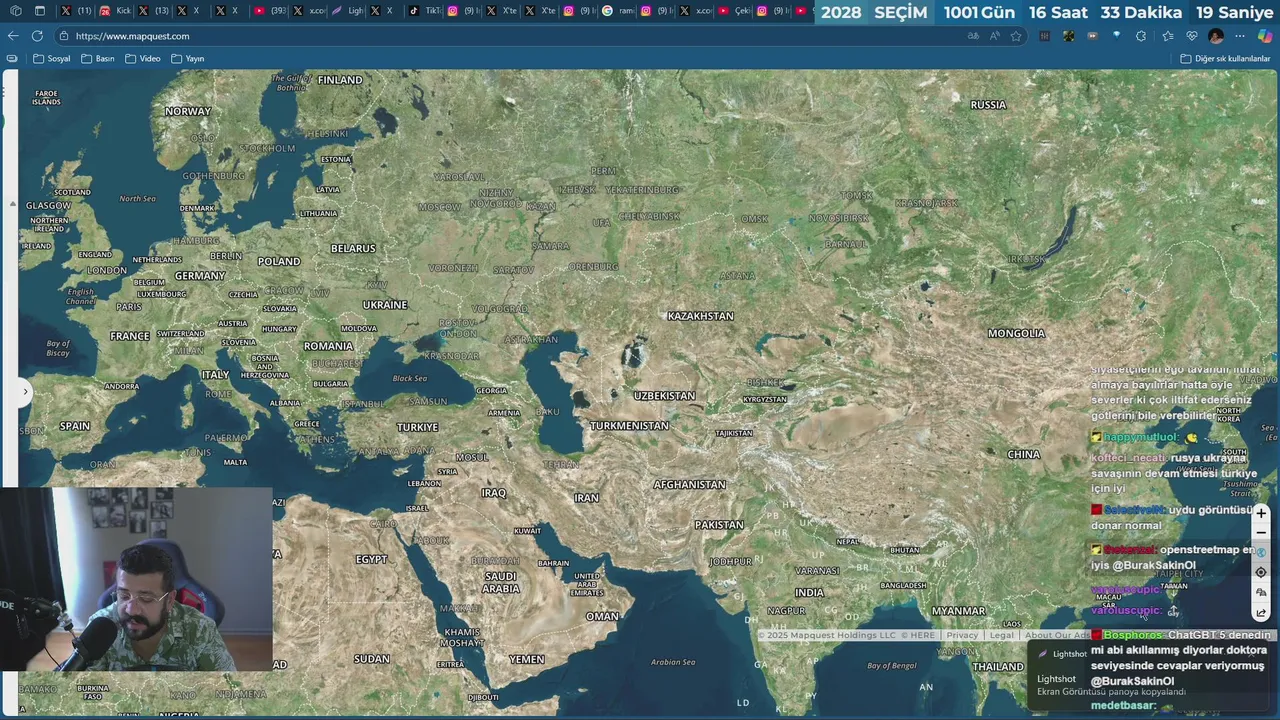The width and height of the screenshot is (1280, 720).
Task: Expand the Diğer sık kullanılanlar folder
Action: pyautogui.click(x=1225, y=59)
